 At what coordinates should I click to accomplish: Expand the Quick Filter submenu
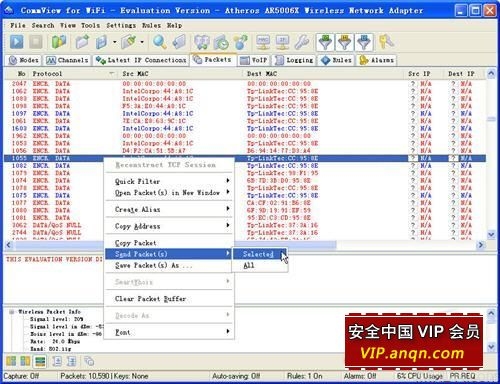[169, 181]
